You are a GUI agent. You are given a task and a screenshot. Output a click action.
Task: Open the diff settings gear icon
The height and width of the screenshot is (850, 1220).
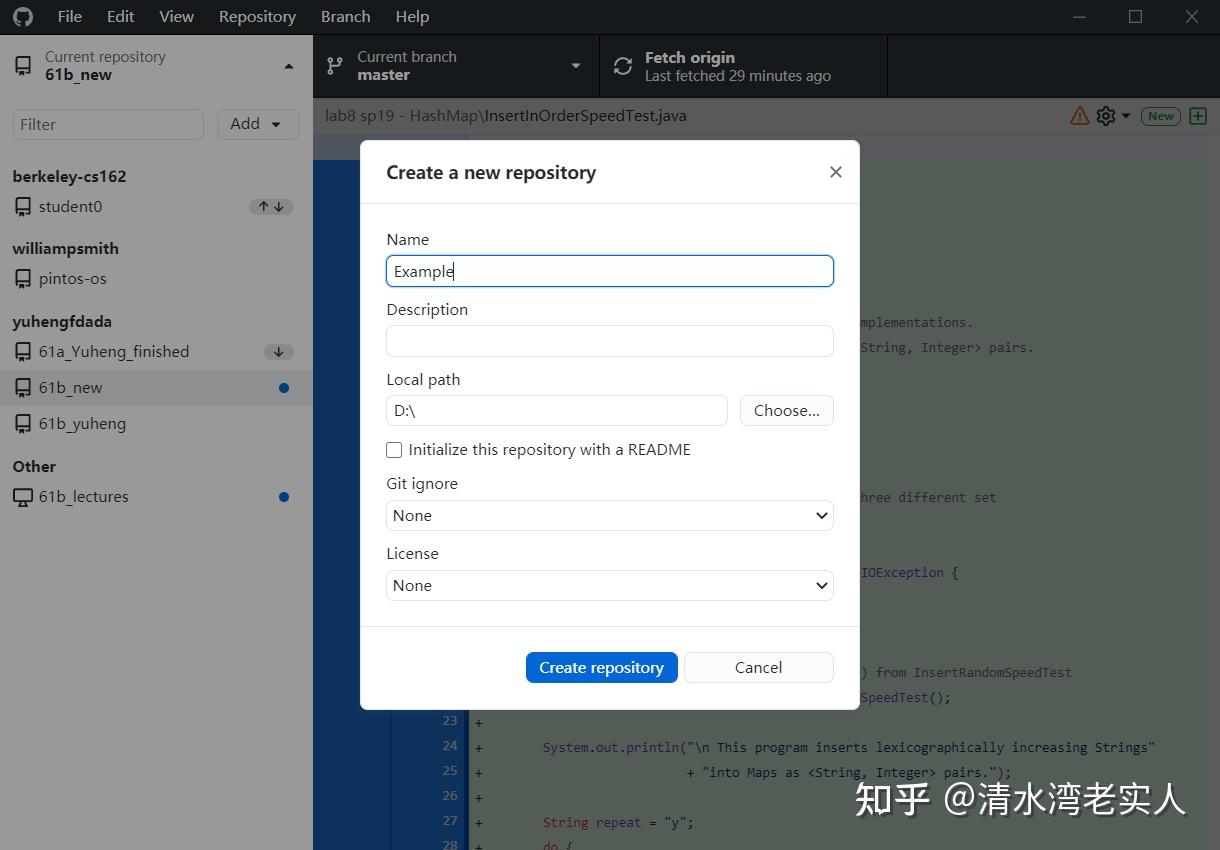[1104, 115]
